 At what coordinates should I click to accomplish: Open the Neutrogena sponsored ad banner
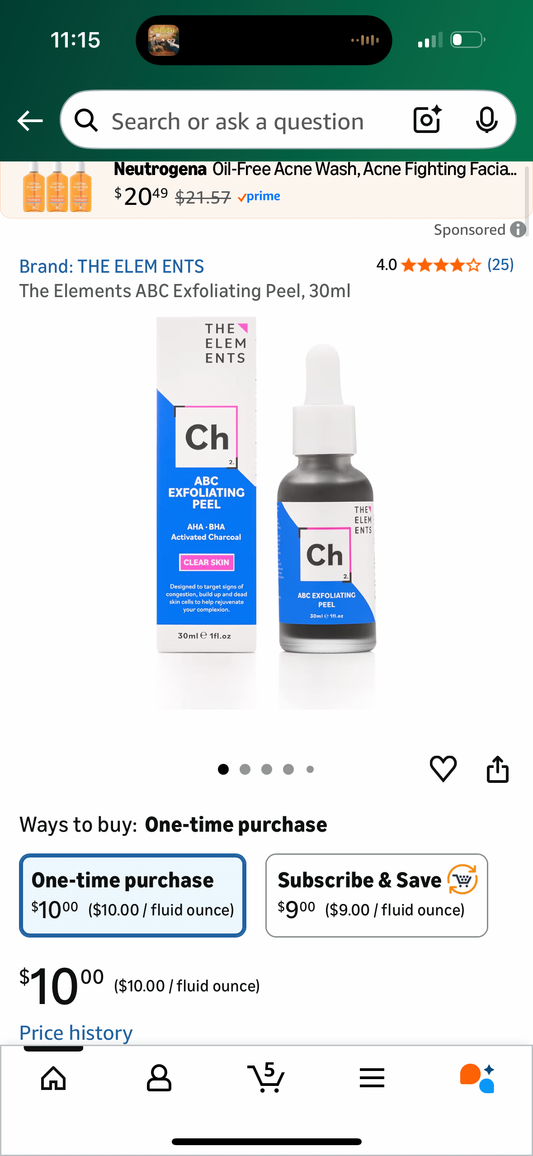266,187
